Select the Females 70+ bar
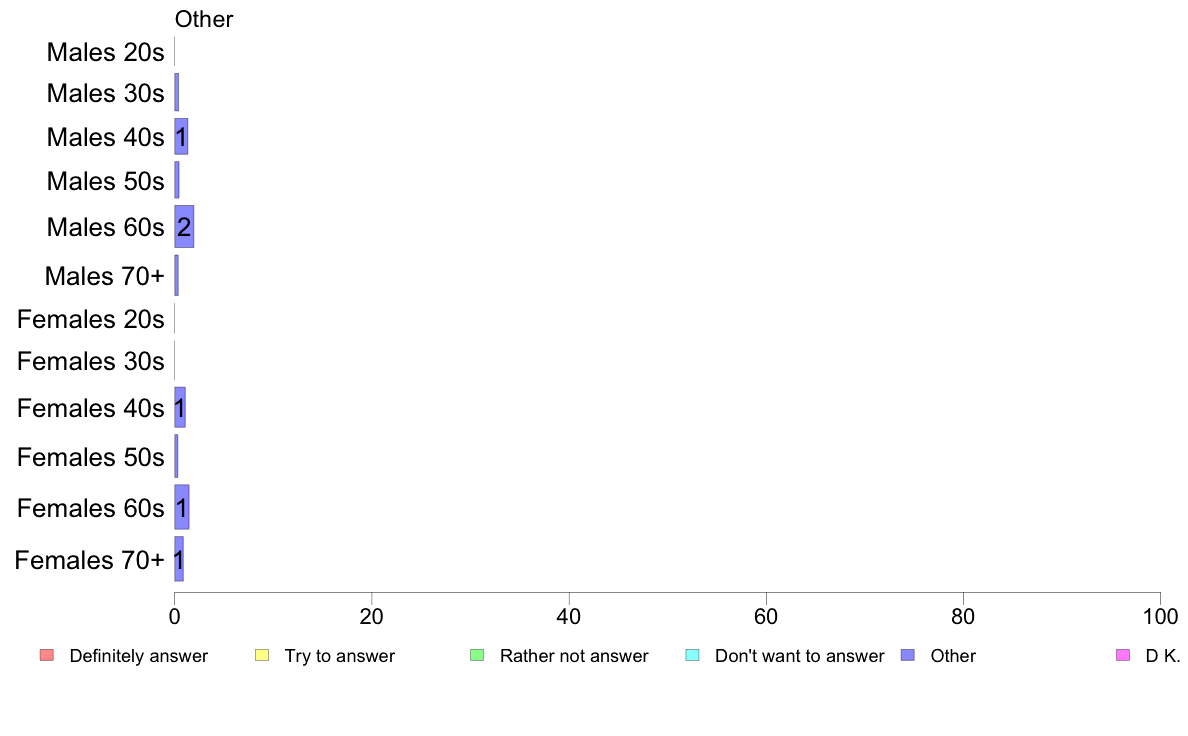This screenshot has height=736, width=1188. [179, 559]
